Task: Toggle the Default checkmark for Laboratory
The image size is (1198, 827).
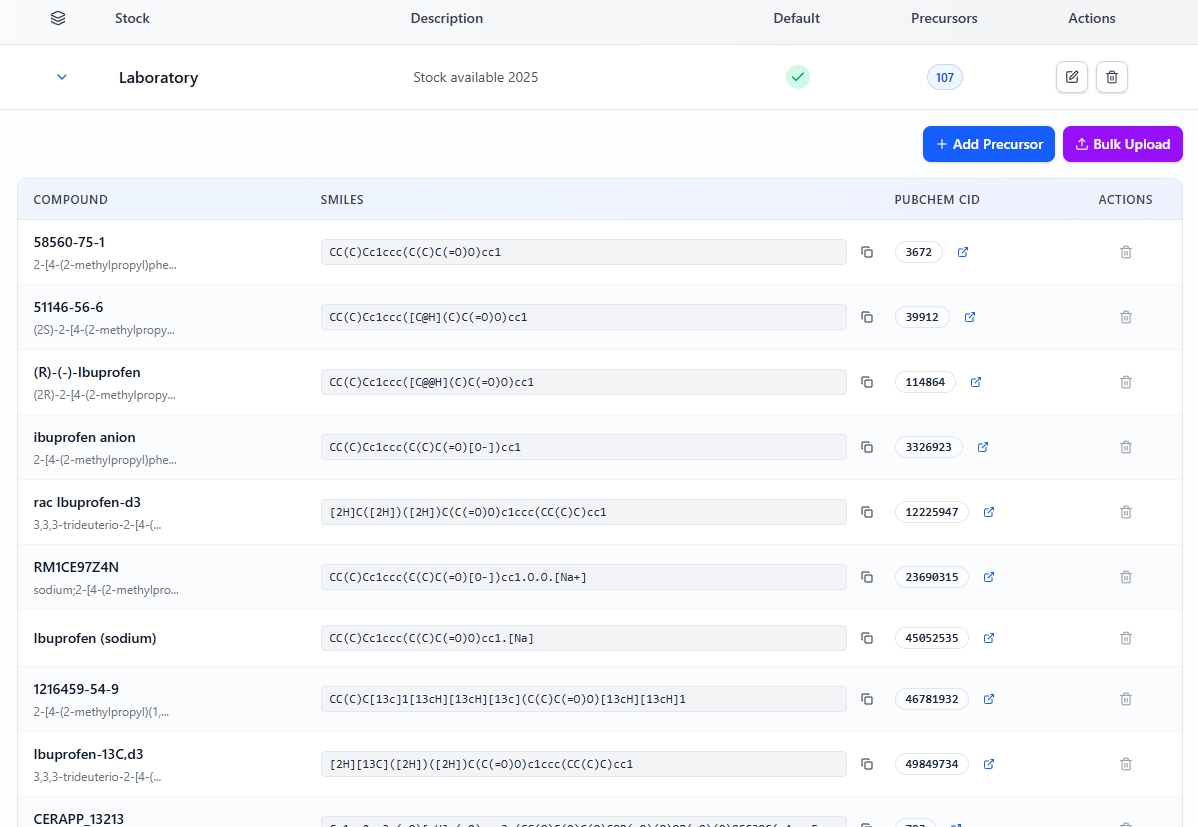Action: point(797,77)
